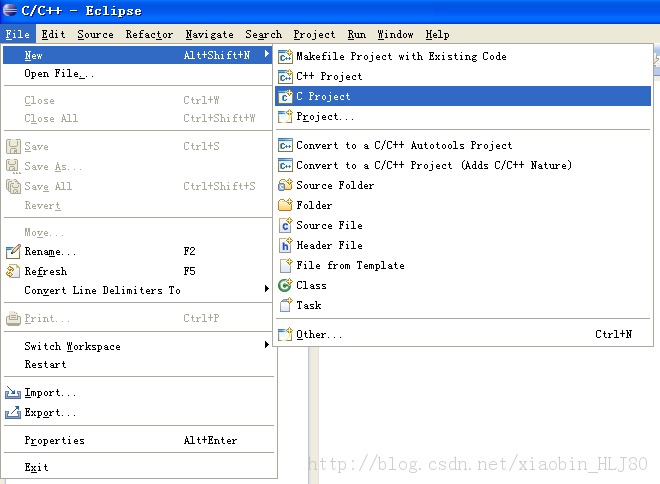Click the Source Folder icon
Image resolution: width=660 pixels, height=484 pixels.
[x=285, y=185]
